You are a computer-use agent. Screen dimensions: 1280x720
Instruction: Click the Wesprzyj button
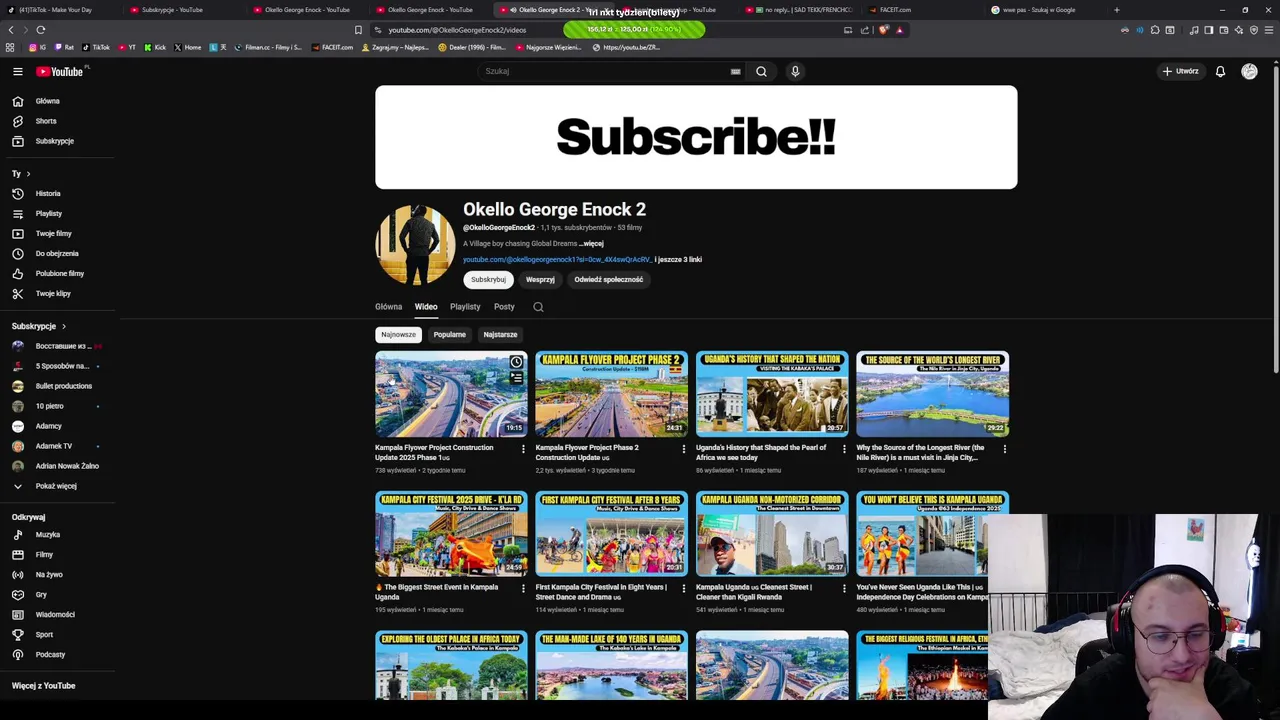tap(540, 280)
